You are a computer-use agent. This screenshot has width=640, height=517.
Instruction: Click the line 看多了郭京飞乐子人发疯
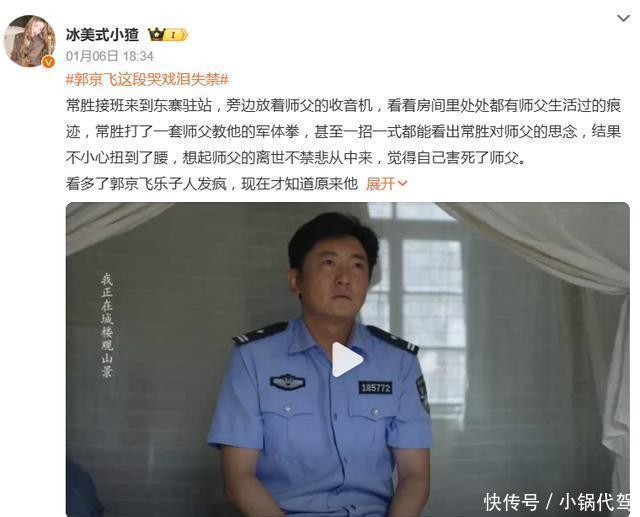tap(212, 184)
